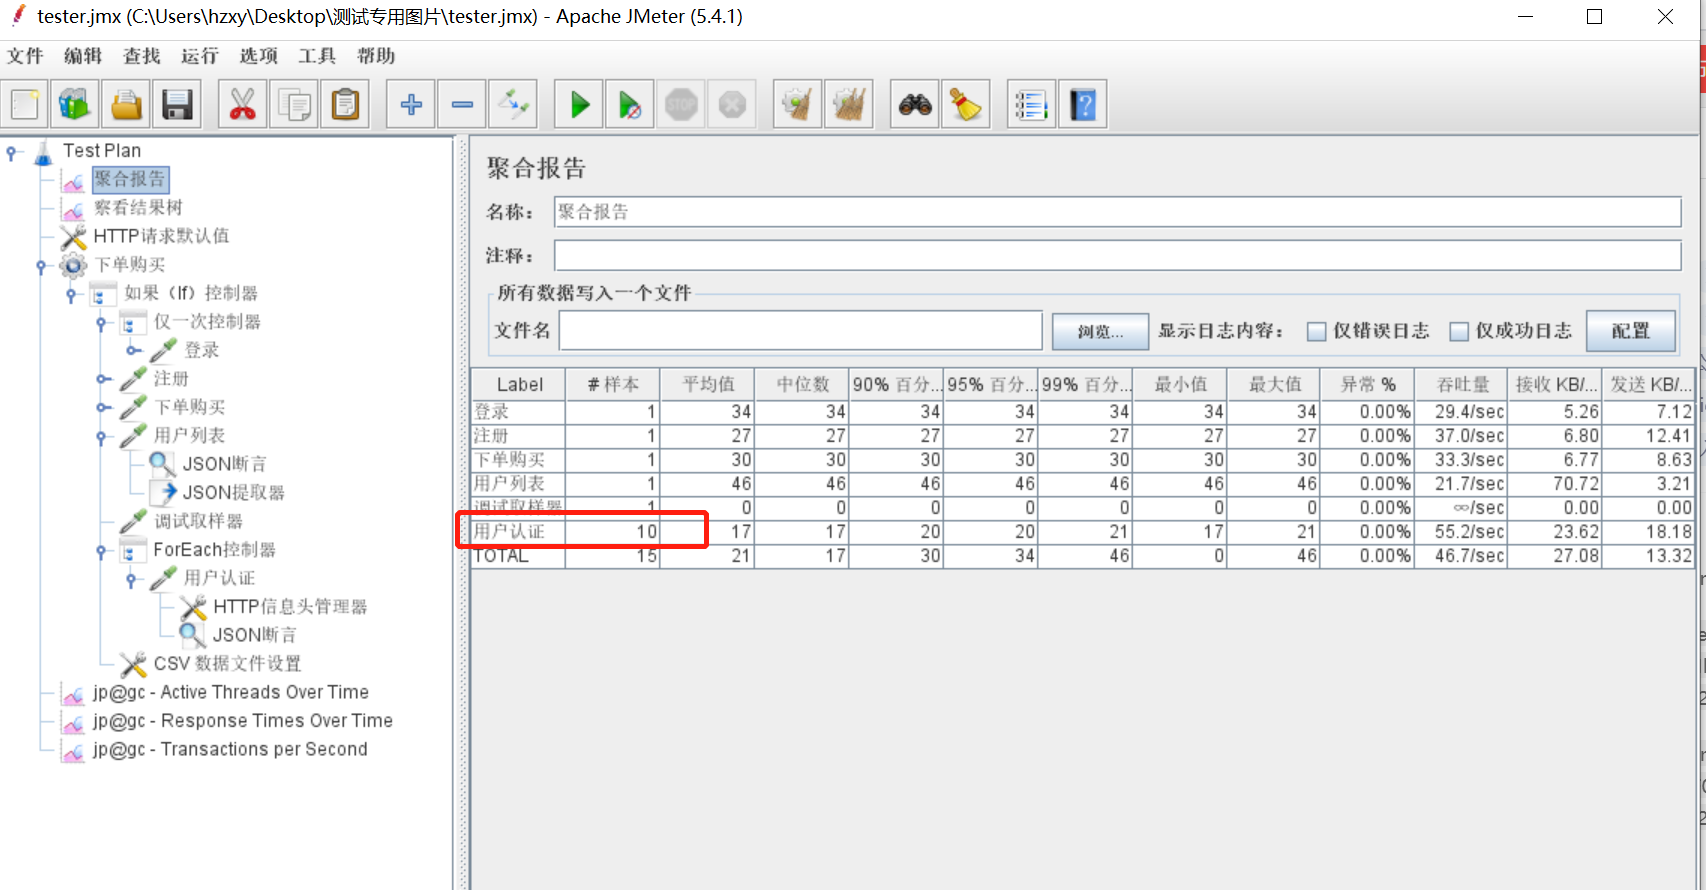Click the Shutdown threads toolbar icon

click(x=732, y=104)
